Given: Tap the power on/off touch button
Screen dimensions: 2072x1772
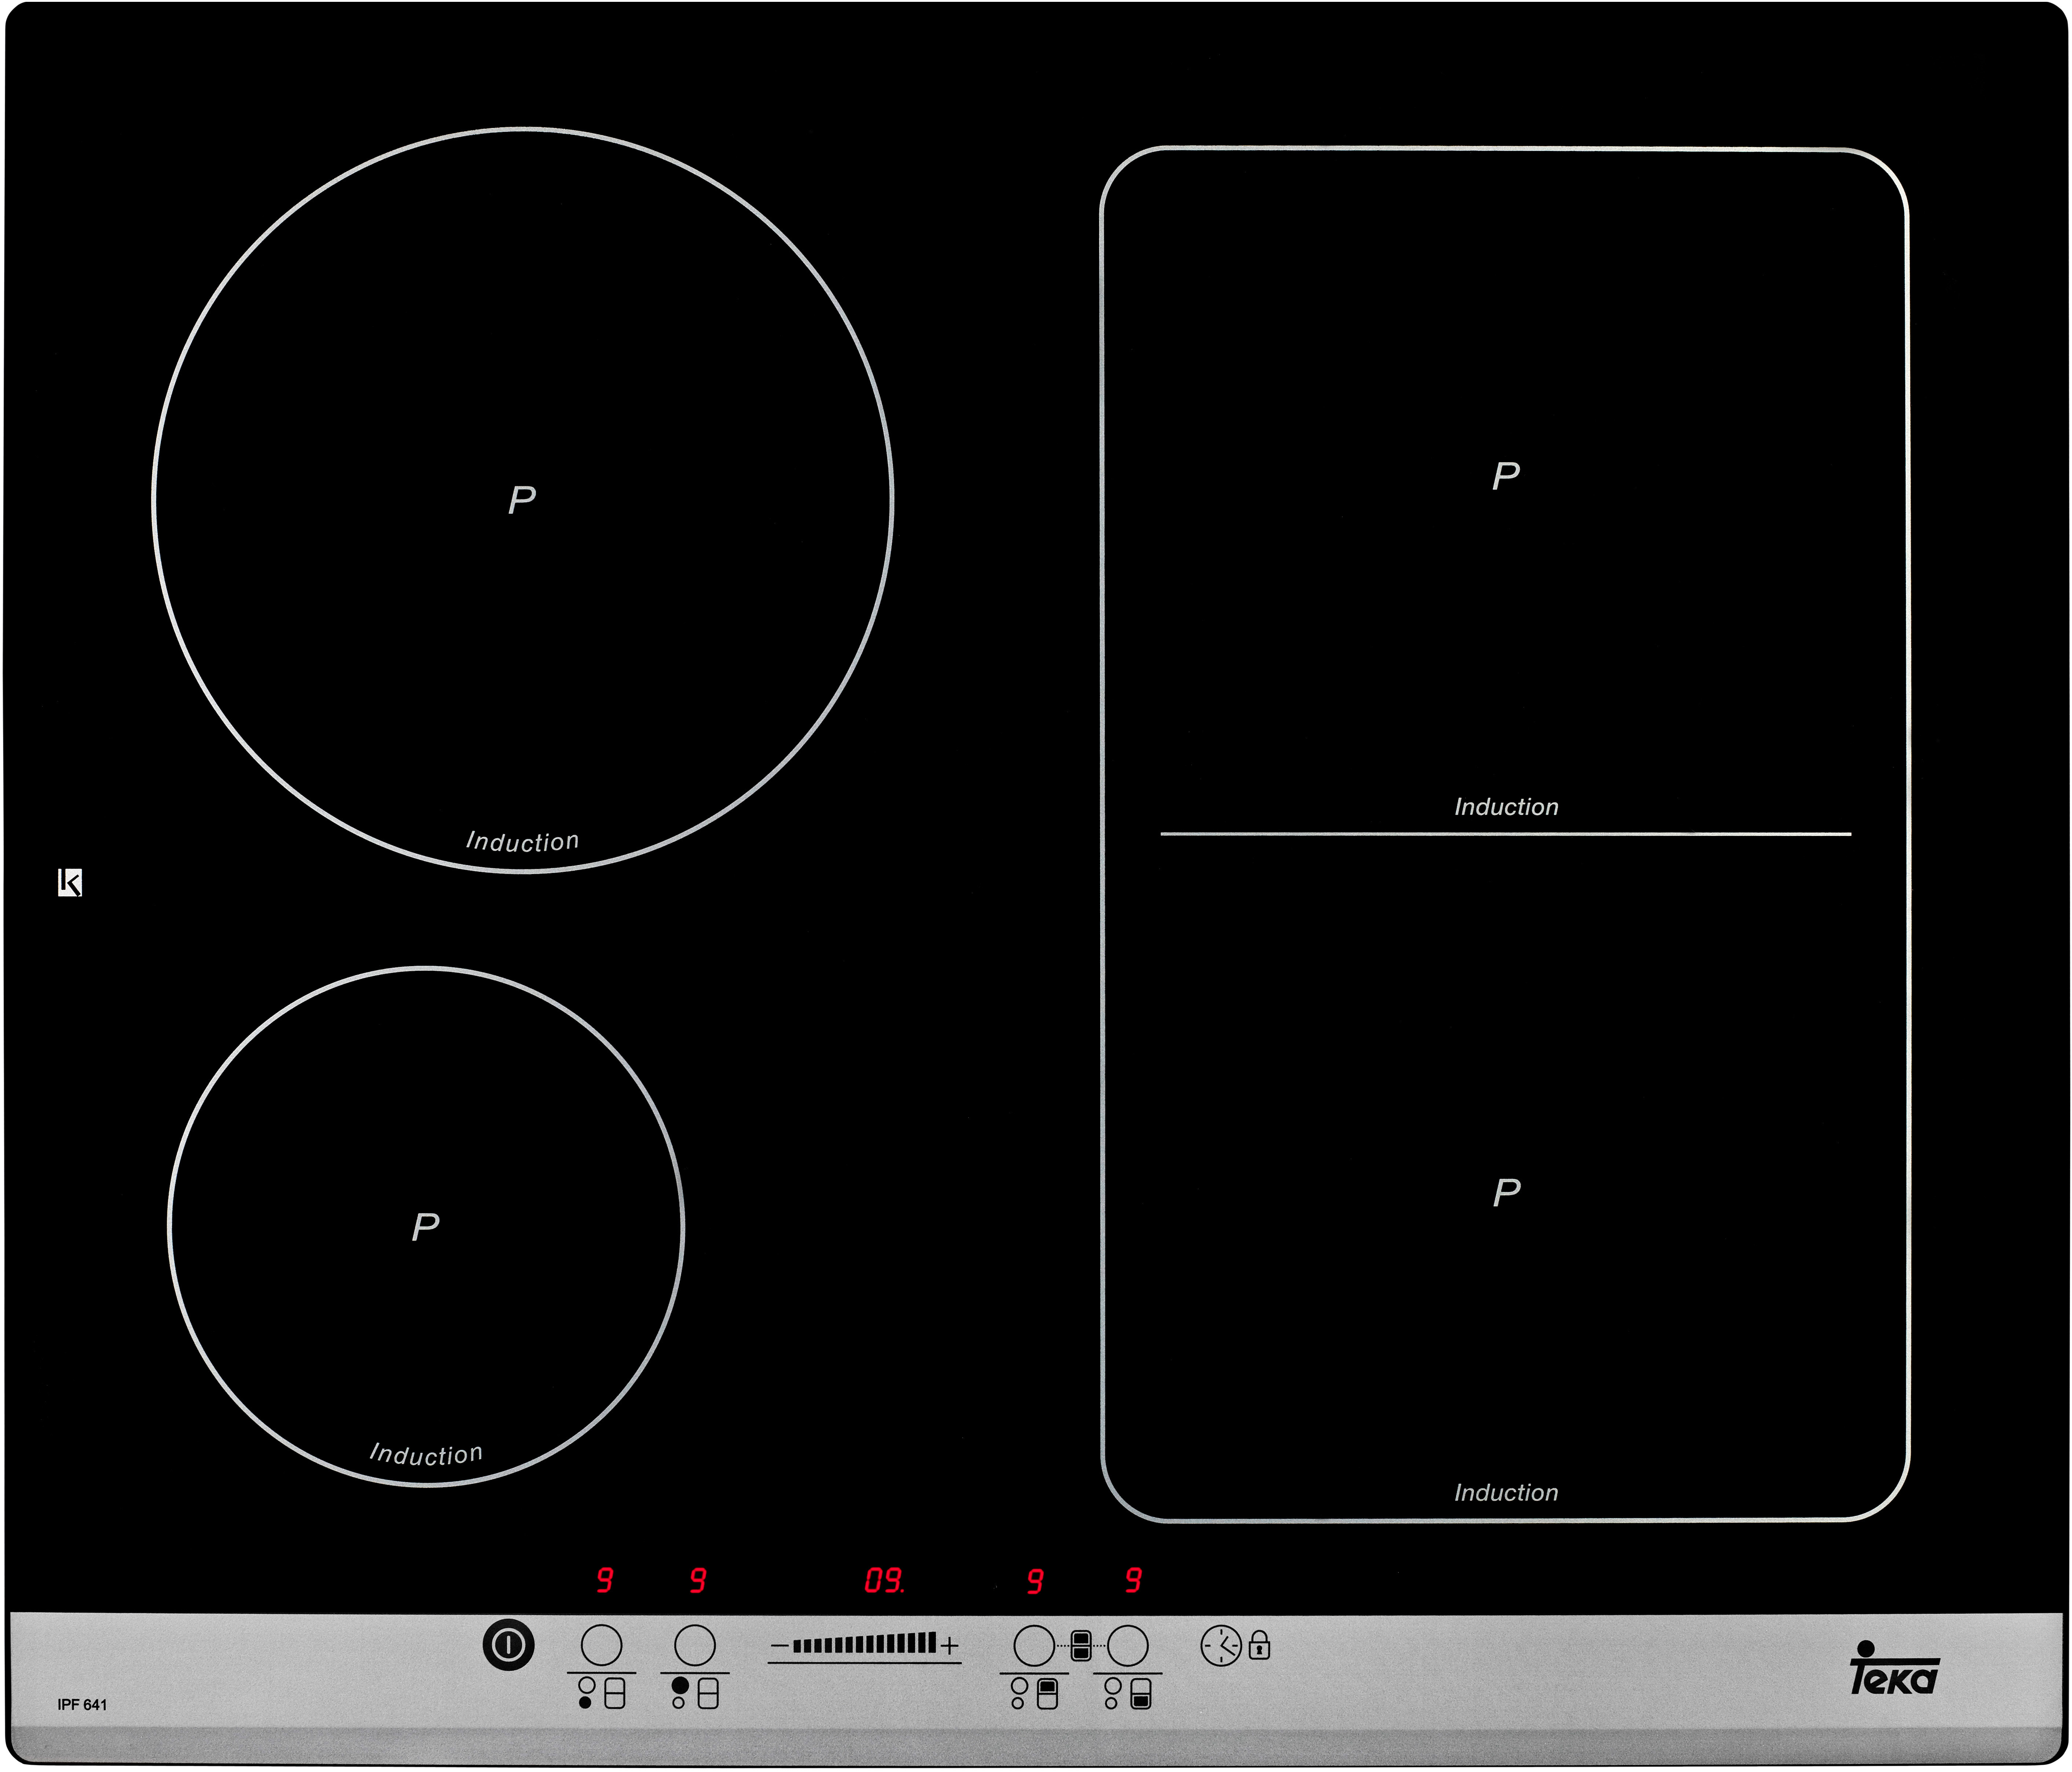Looking at the screenshot, I should pyautogui.click(x=508, y=1645).
